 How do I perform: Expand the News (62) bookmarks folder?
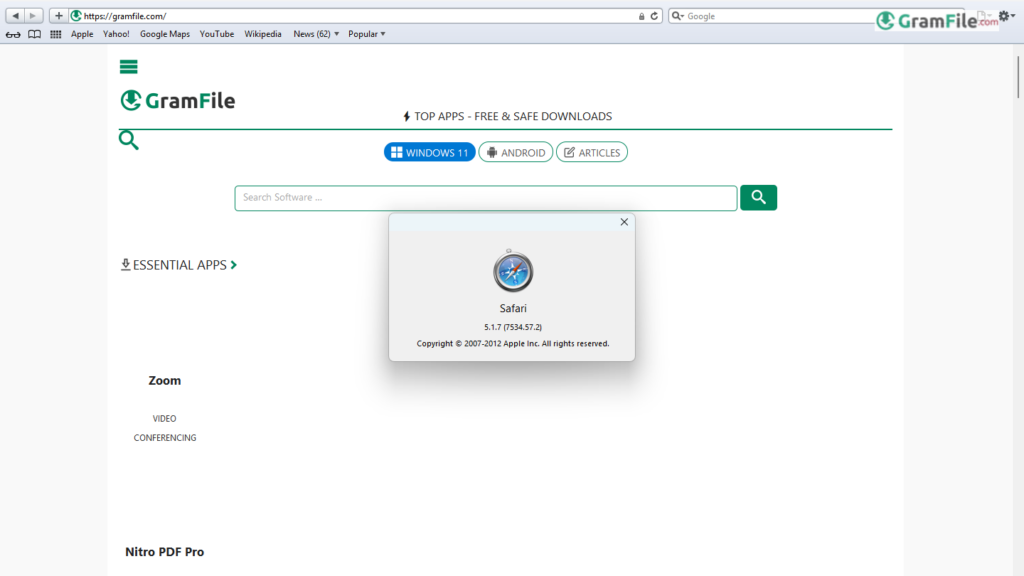tap(316, 34)
